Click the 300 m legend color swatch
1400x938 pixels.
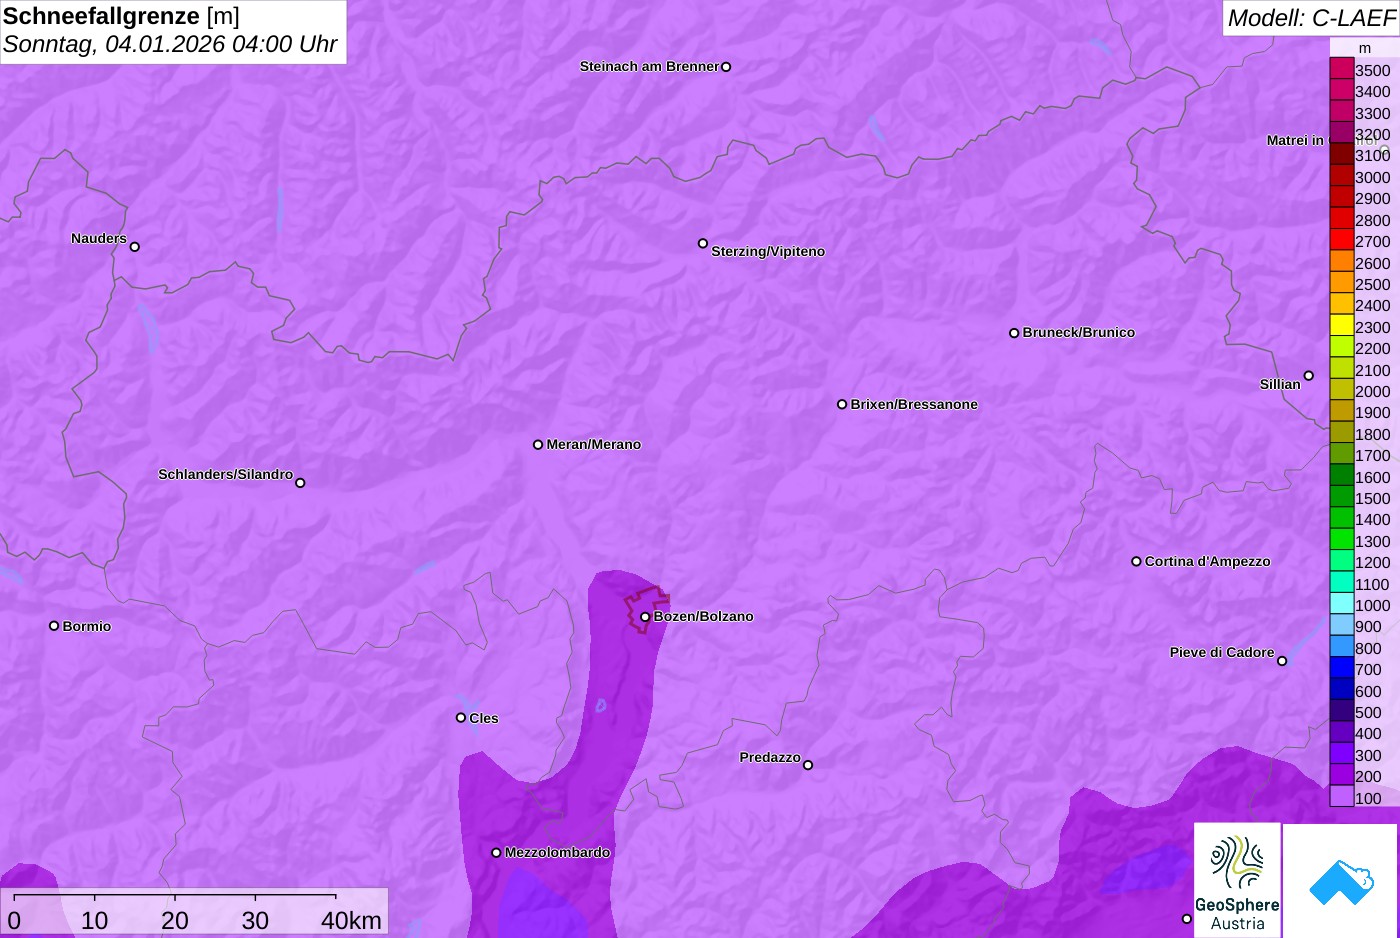[x=1341, y=754]
